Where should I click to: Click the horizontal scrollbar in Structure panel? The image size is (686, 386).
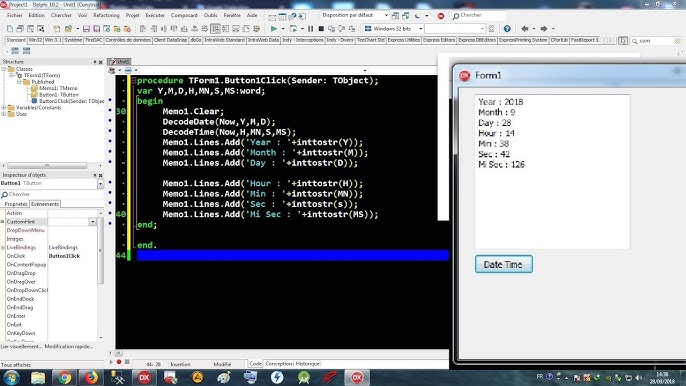point(47,166)
